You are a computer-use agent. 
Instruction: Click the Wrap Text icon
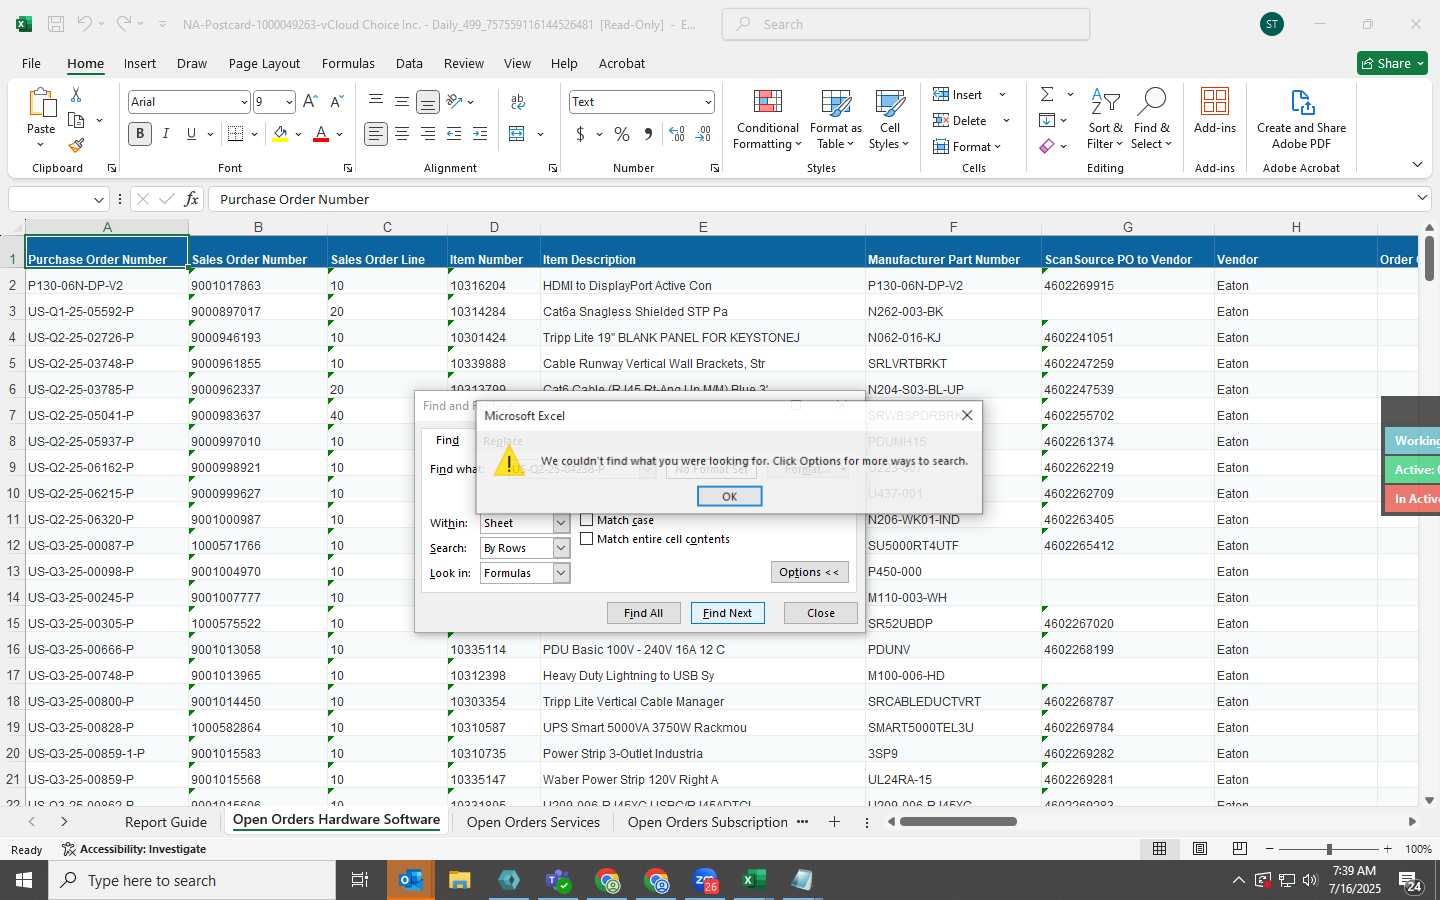[518, 102]
